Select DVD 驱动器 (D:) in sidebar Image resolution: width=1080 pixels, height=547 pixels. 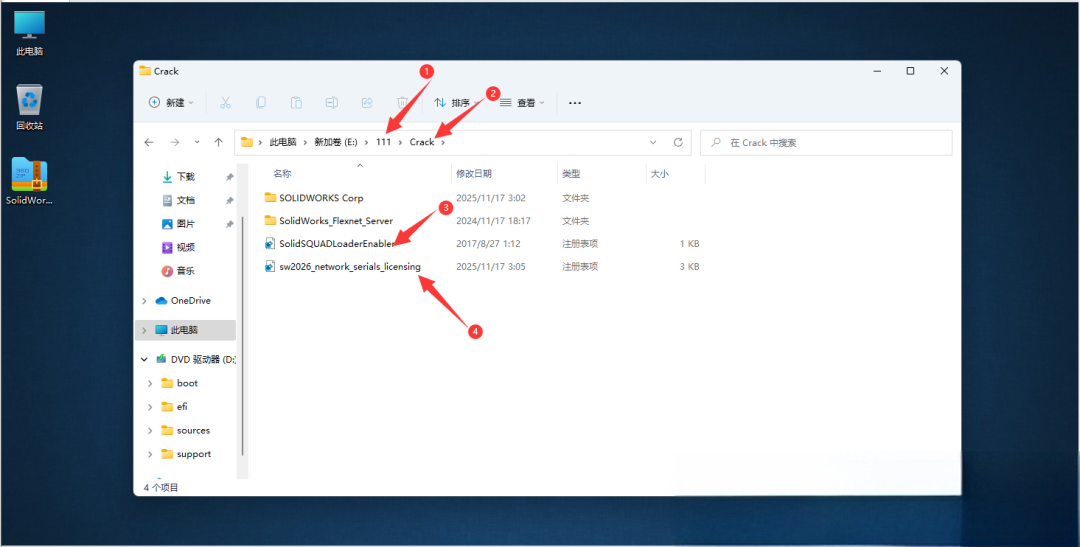point(203,360)
